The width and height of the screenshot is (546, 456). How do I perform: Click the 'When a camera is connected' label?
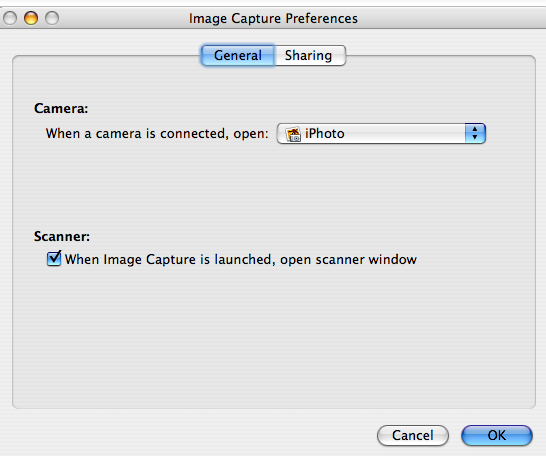pos(157,134)
